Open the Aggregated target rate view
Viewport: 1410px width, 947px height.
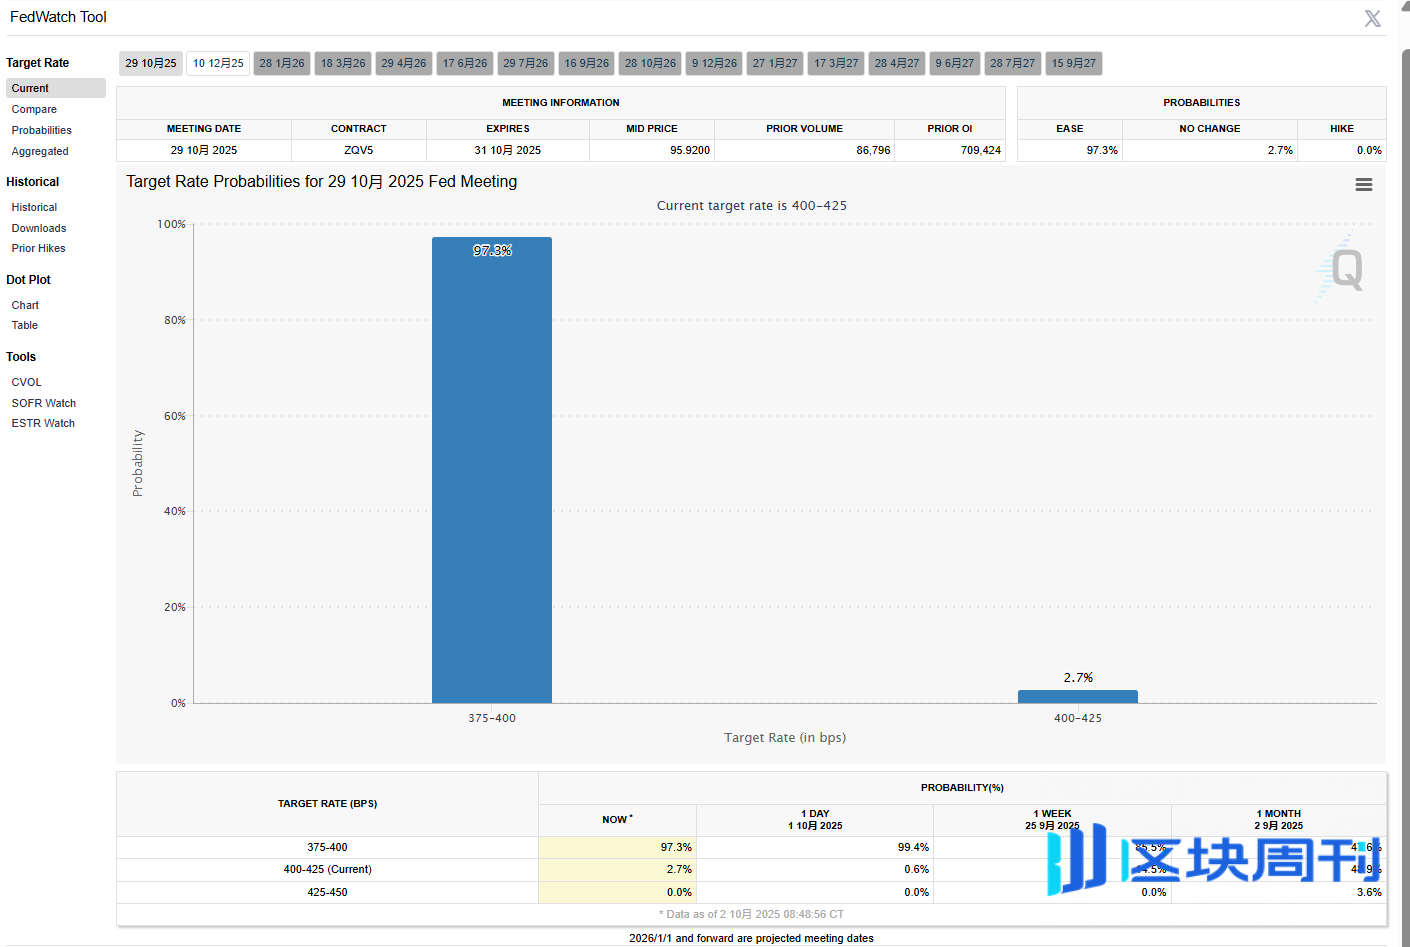(40, 152)
